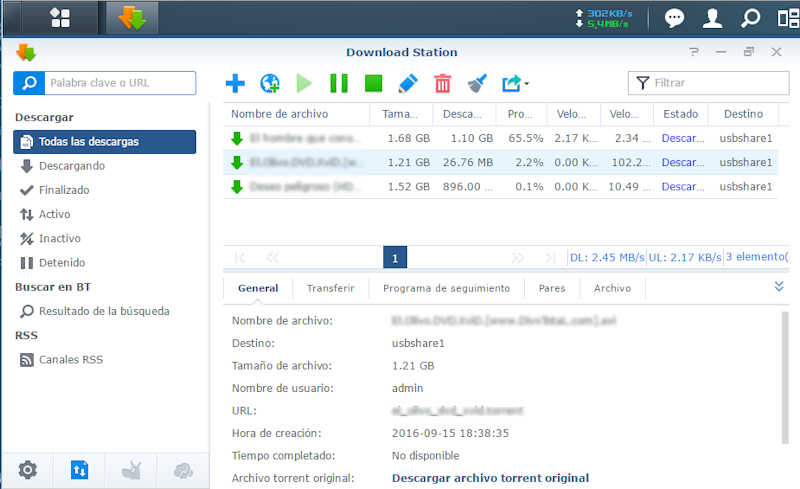Stop downloads with the green square icon
Viewport: 800px width, 489px height.
[x=373, y=83]
